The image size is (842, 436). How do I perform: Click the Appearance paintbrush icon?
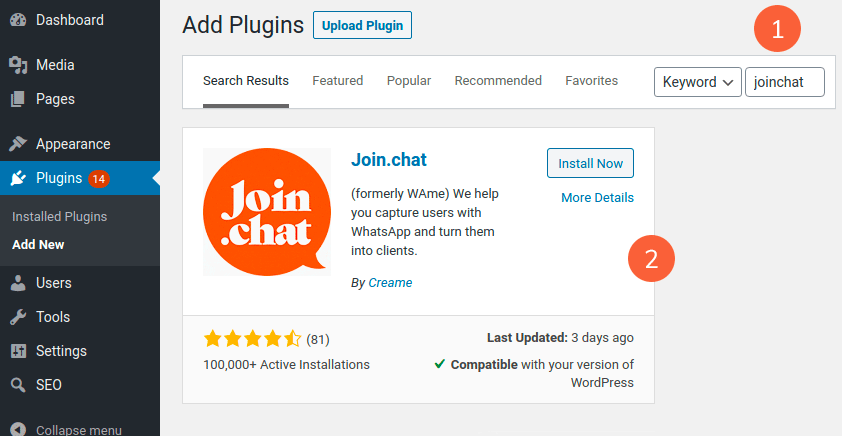pos(18,144)
